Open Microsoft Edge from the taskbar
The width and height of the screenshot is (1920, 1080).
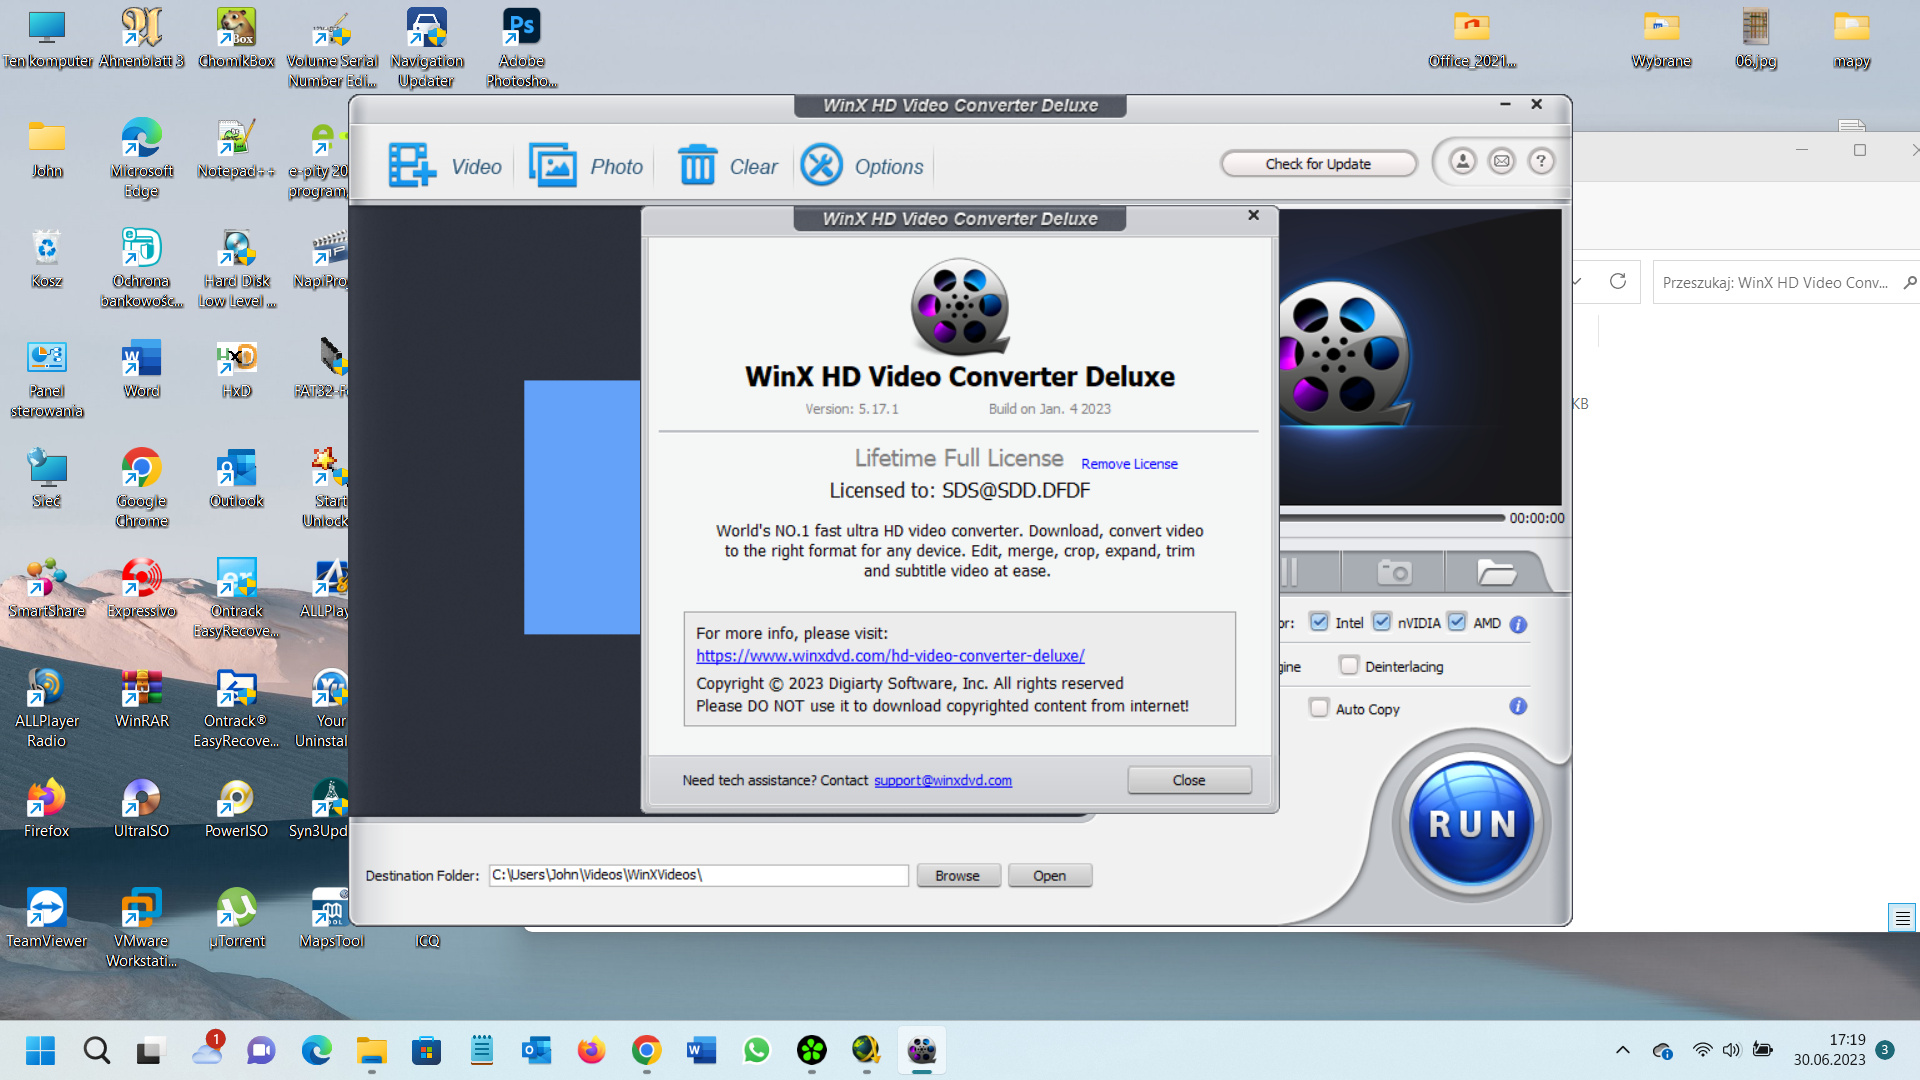tap(316, 1051)
